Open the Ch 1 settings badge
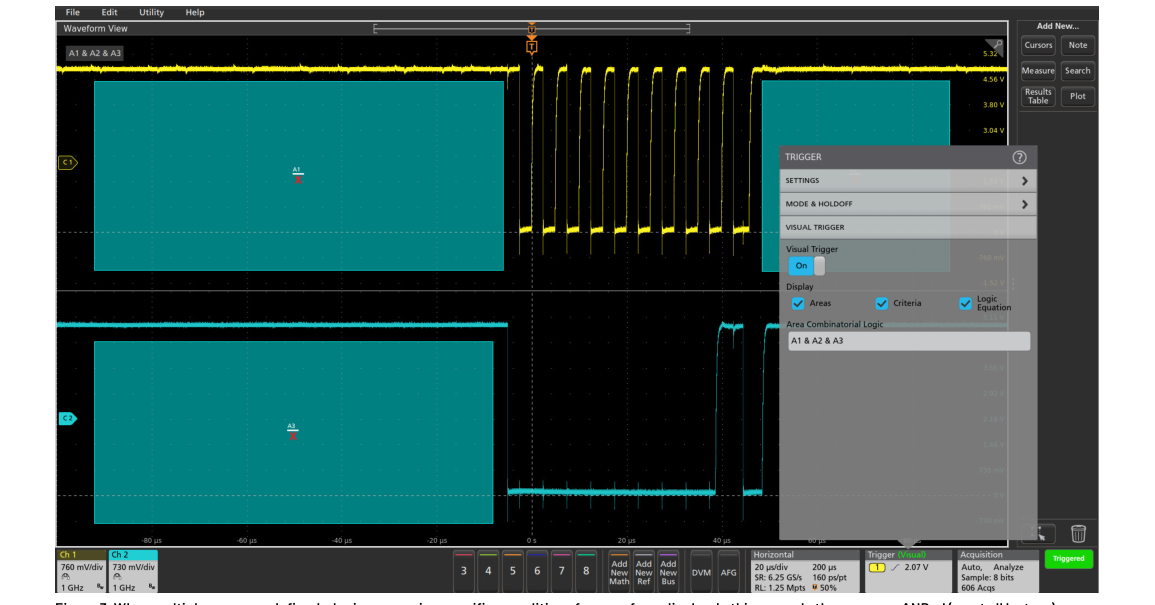The height and width of the screenshot is (605, 1155). (82, 571)
